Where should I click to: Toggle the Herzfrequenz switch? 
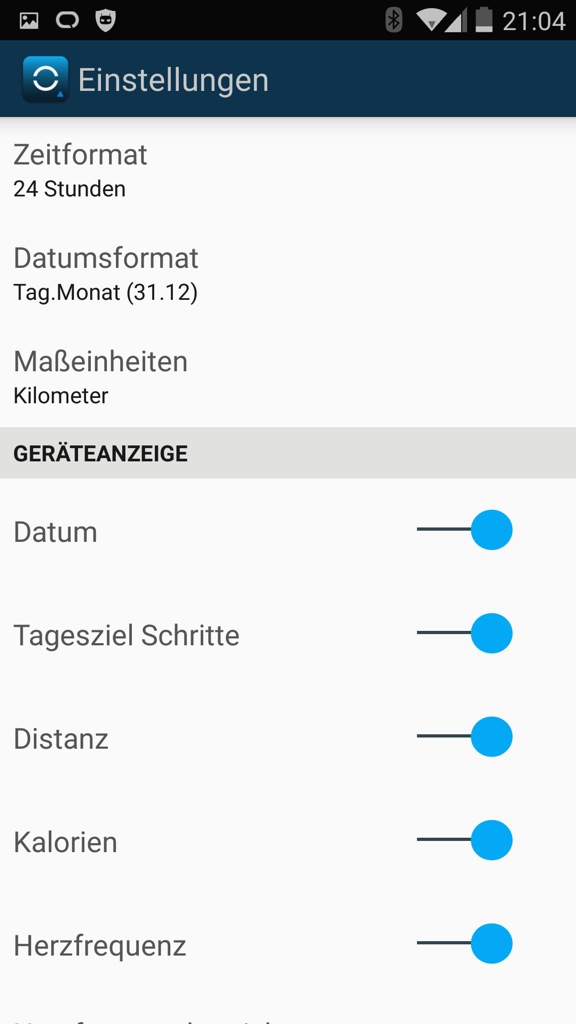tap(464, 944)
